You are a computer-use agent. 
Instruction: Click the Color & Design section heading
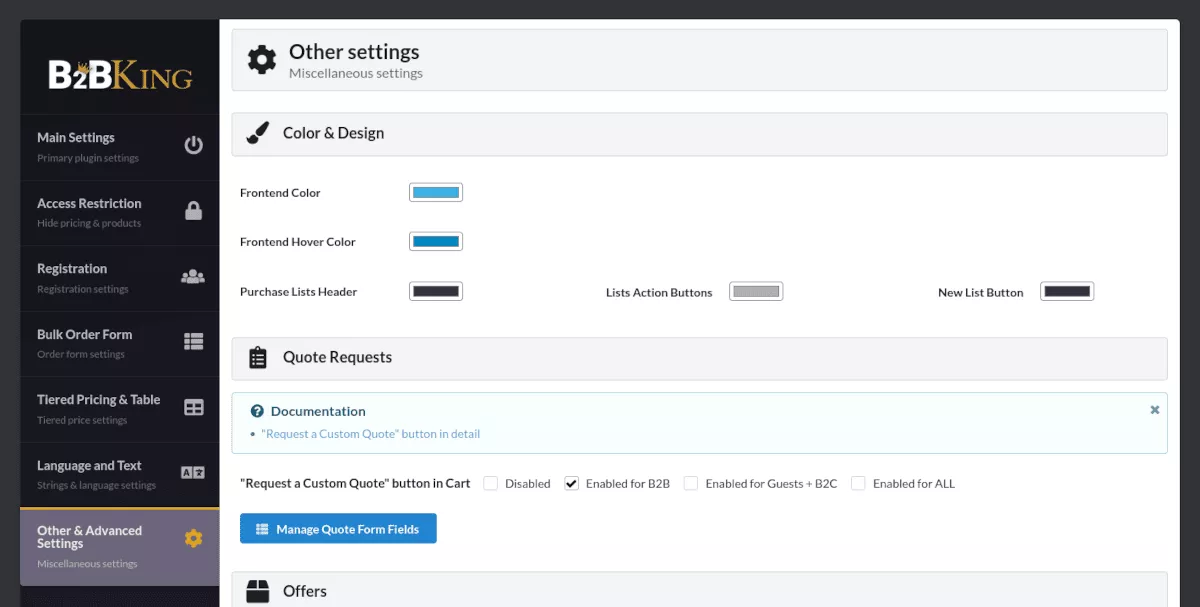(333, 133)
